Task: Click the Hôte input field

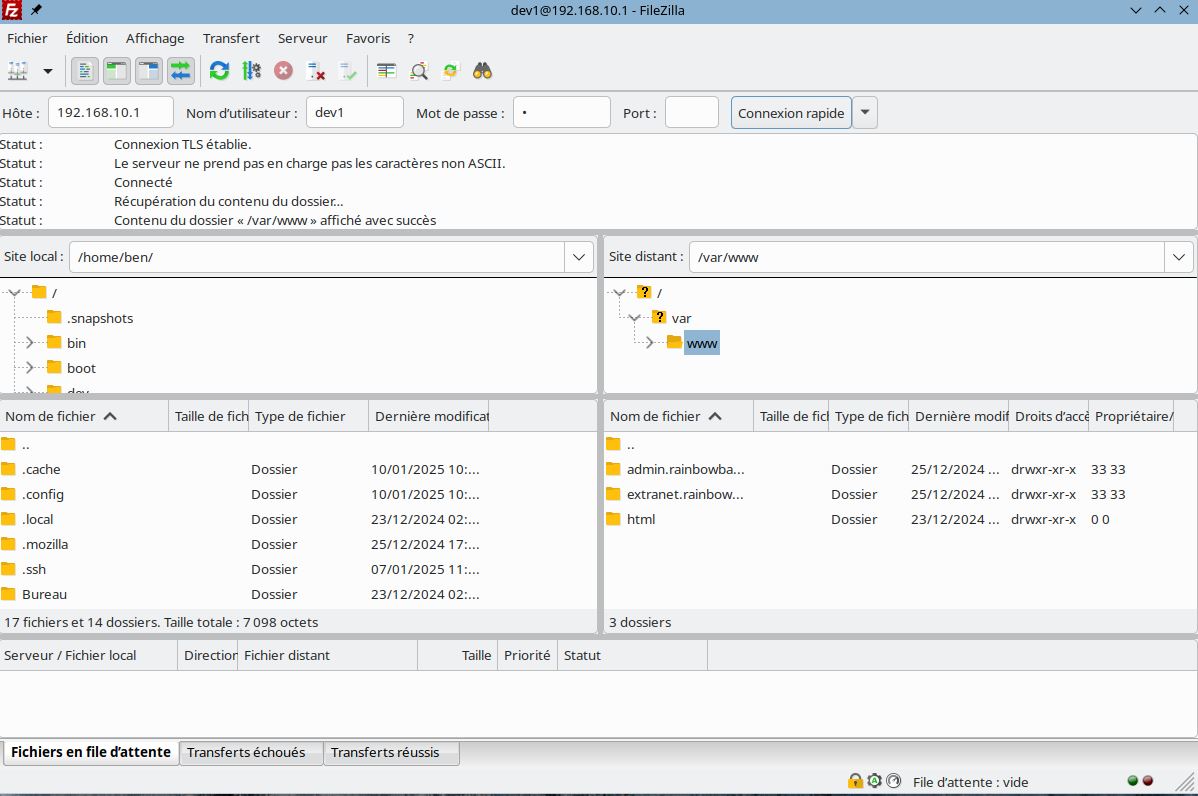Action: coord(110,113)
